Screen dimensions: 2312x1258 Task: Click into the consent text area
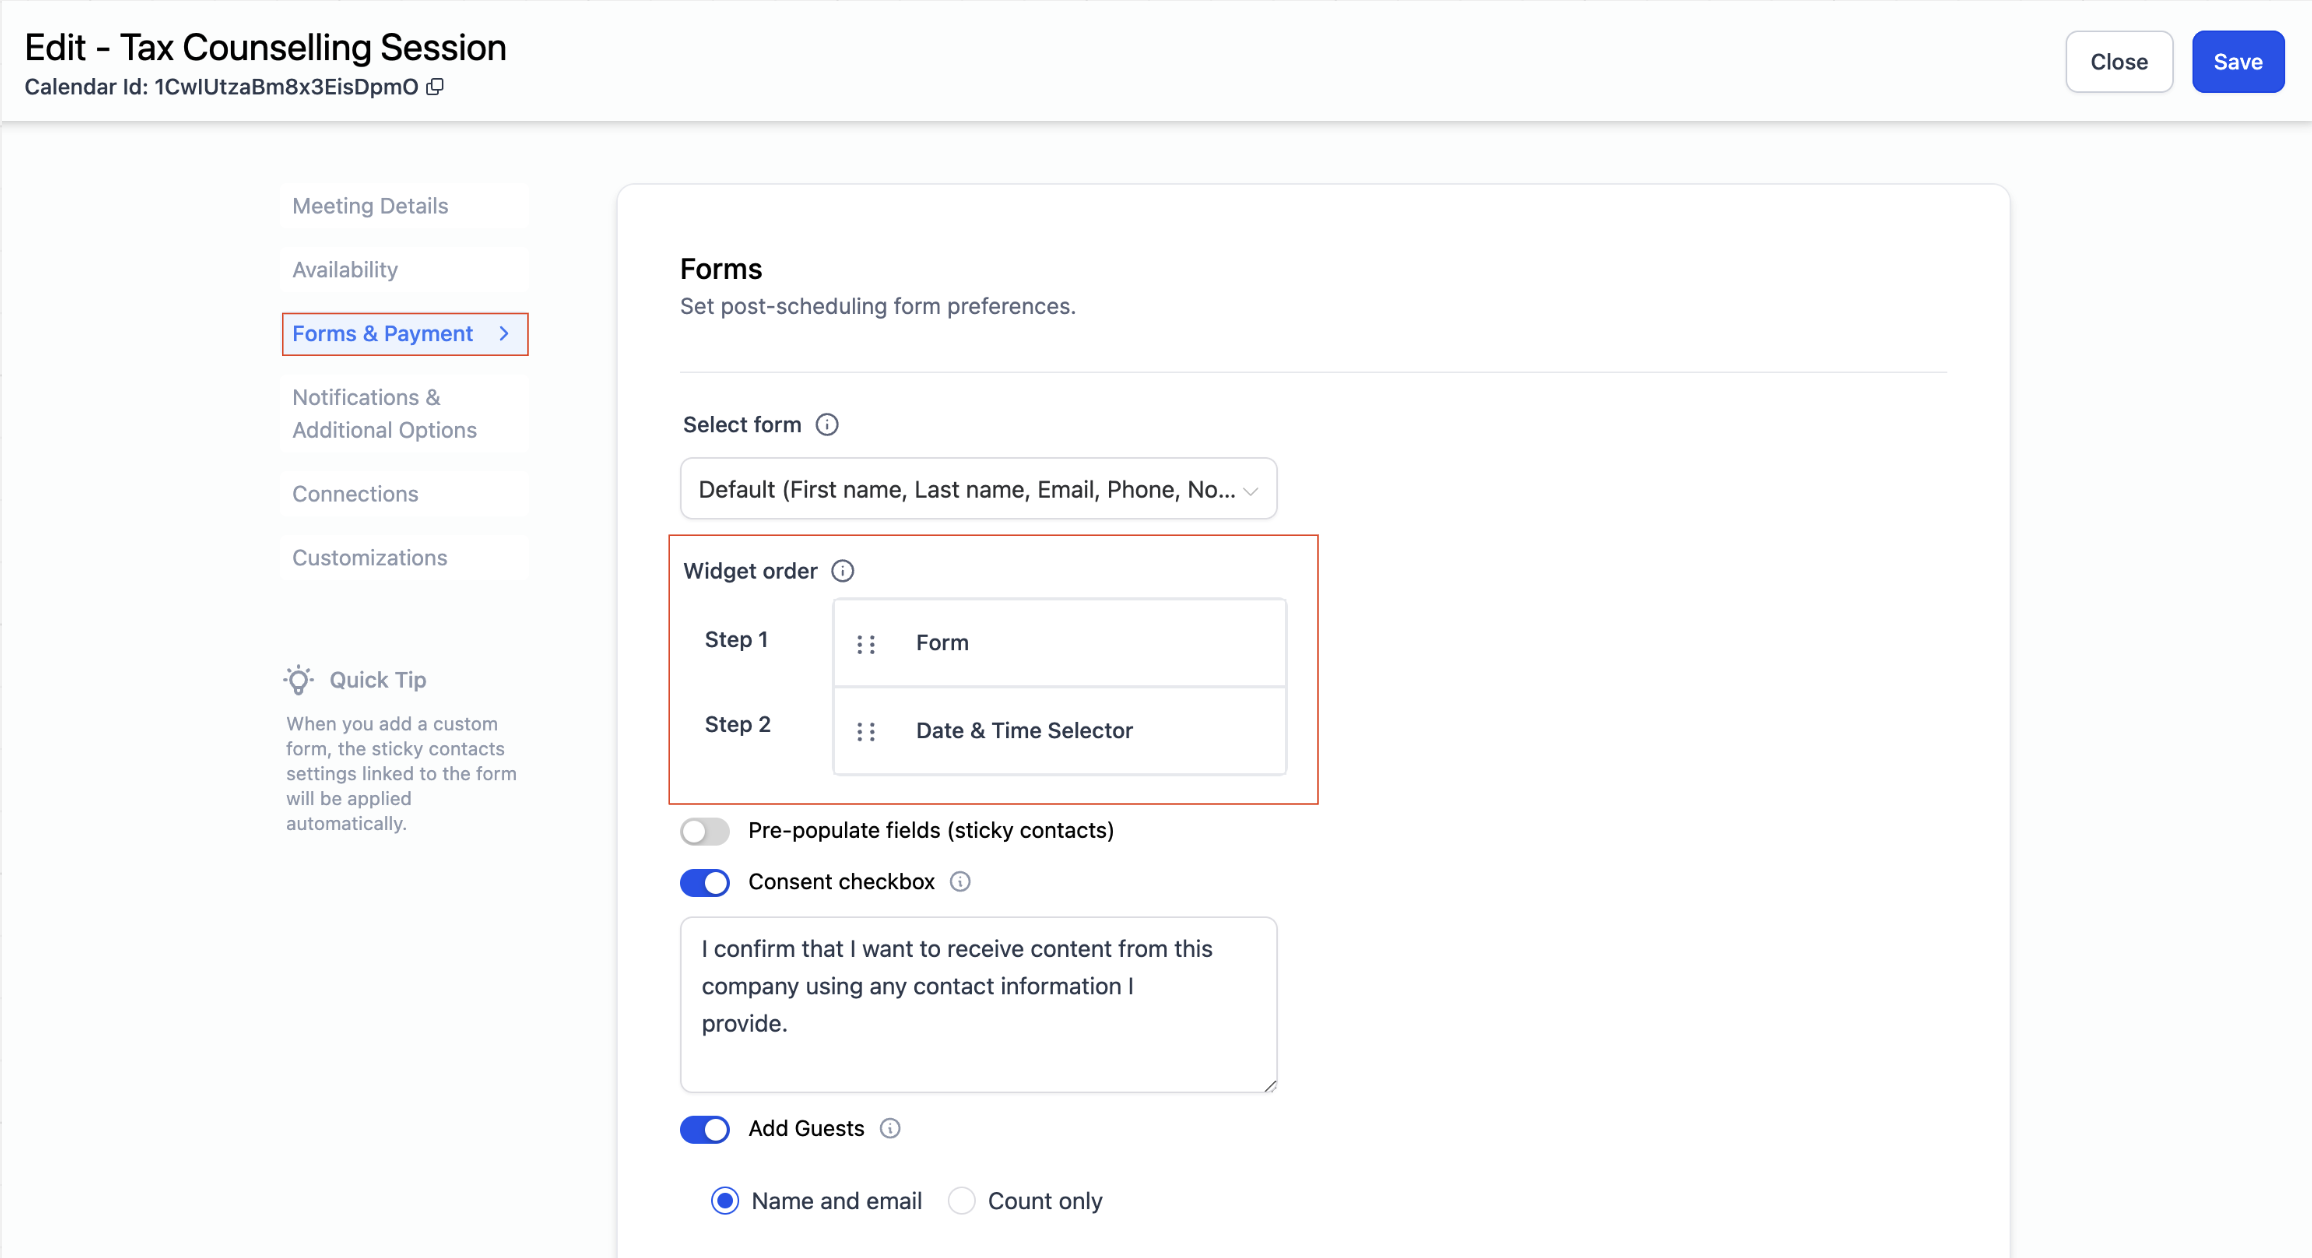[978, 1004]
